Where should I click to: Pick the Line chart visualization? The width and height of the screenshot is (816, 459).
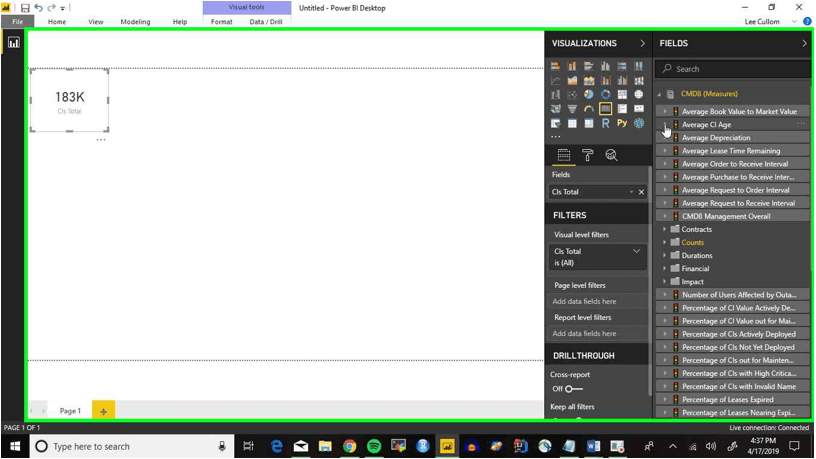(555, 80)
